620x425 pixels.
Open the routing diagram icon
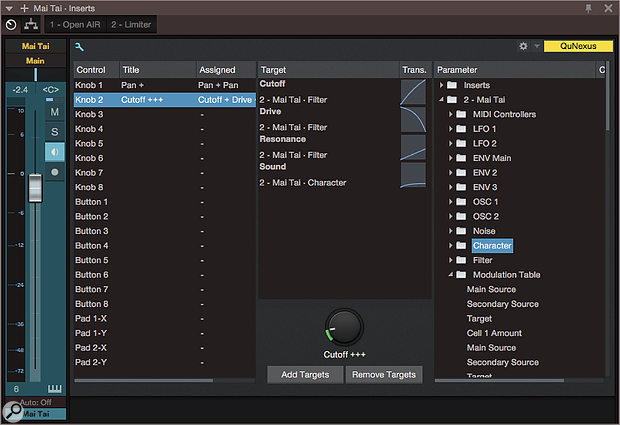point(31,25)
